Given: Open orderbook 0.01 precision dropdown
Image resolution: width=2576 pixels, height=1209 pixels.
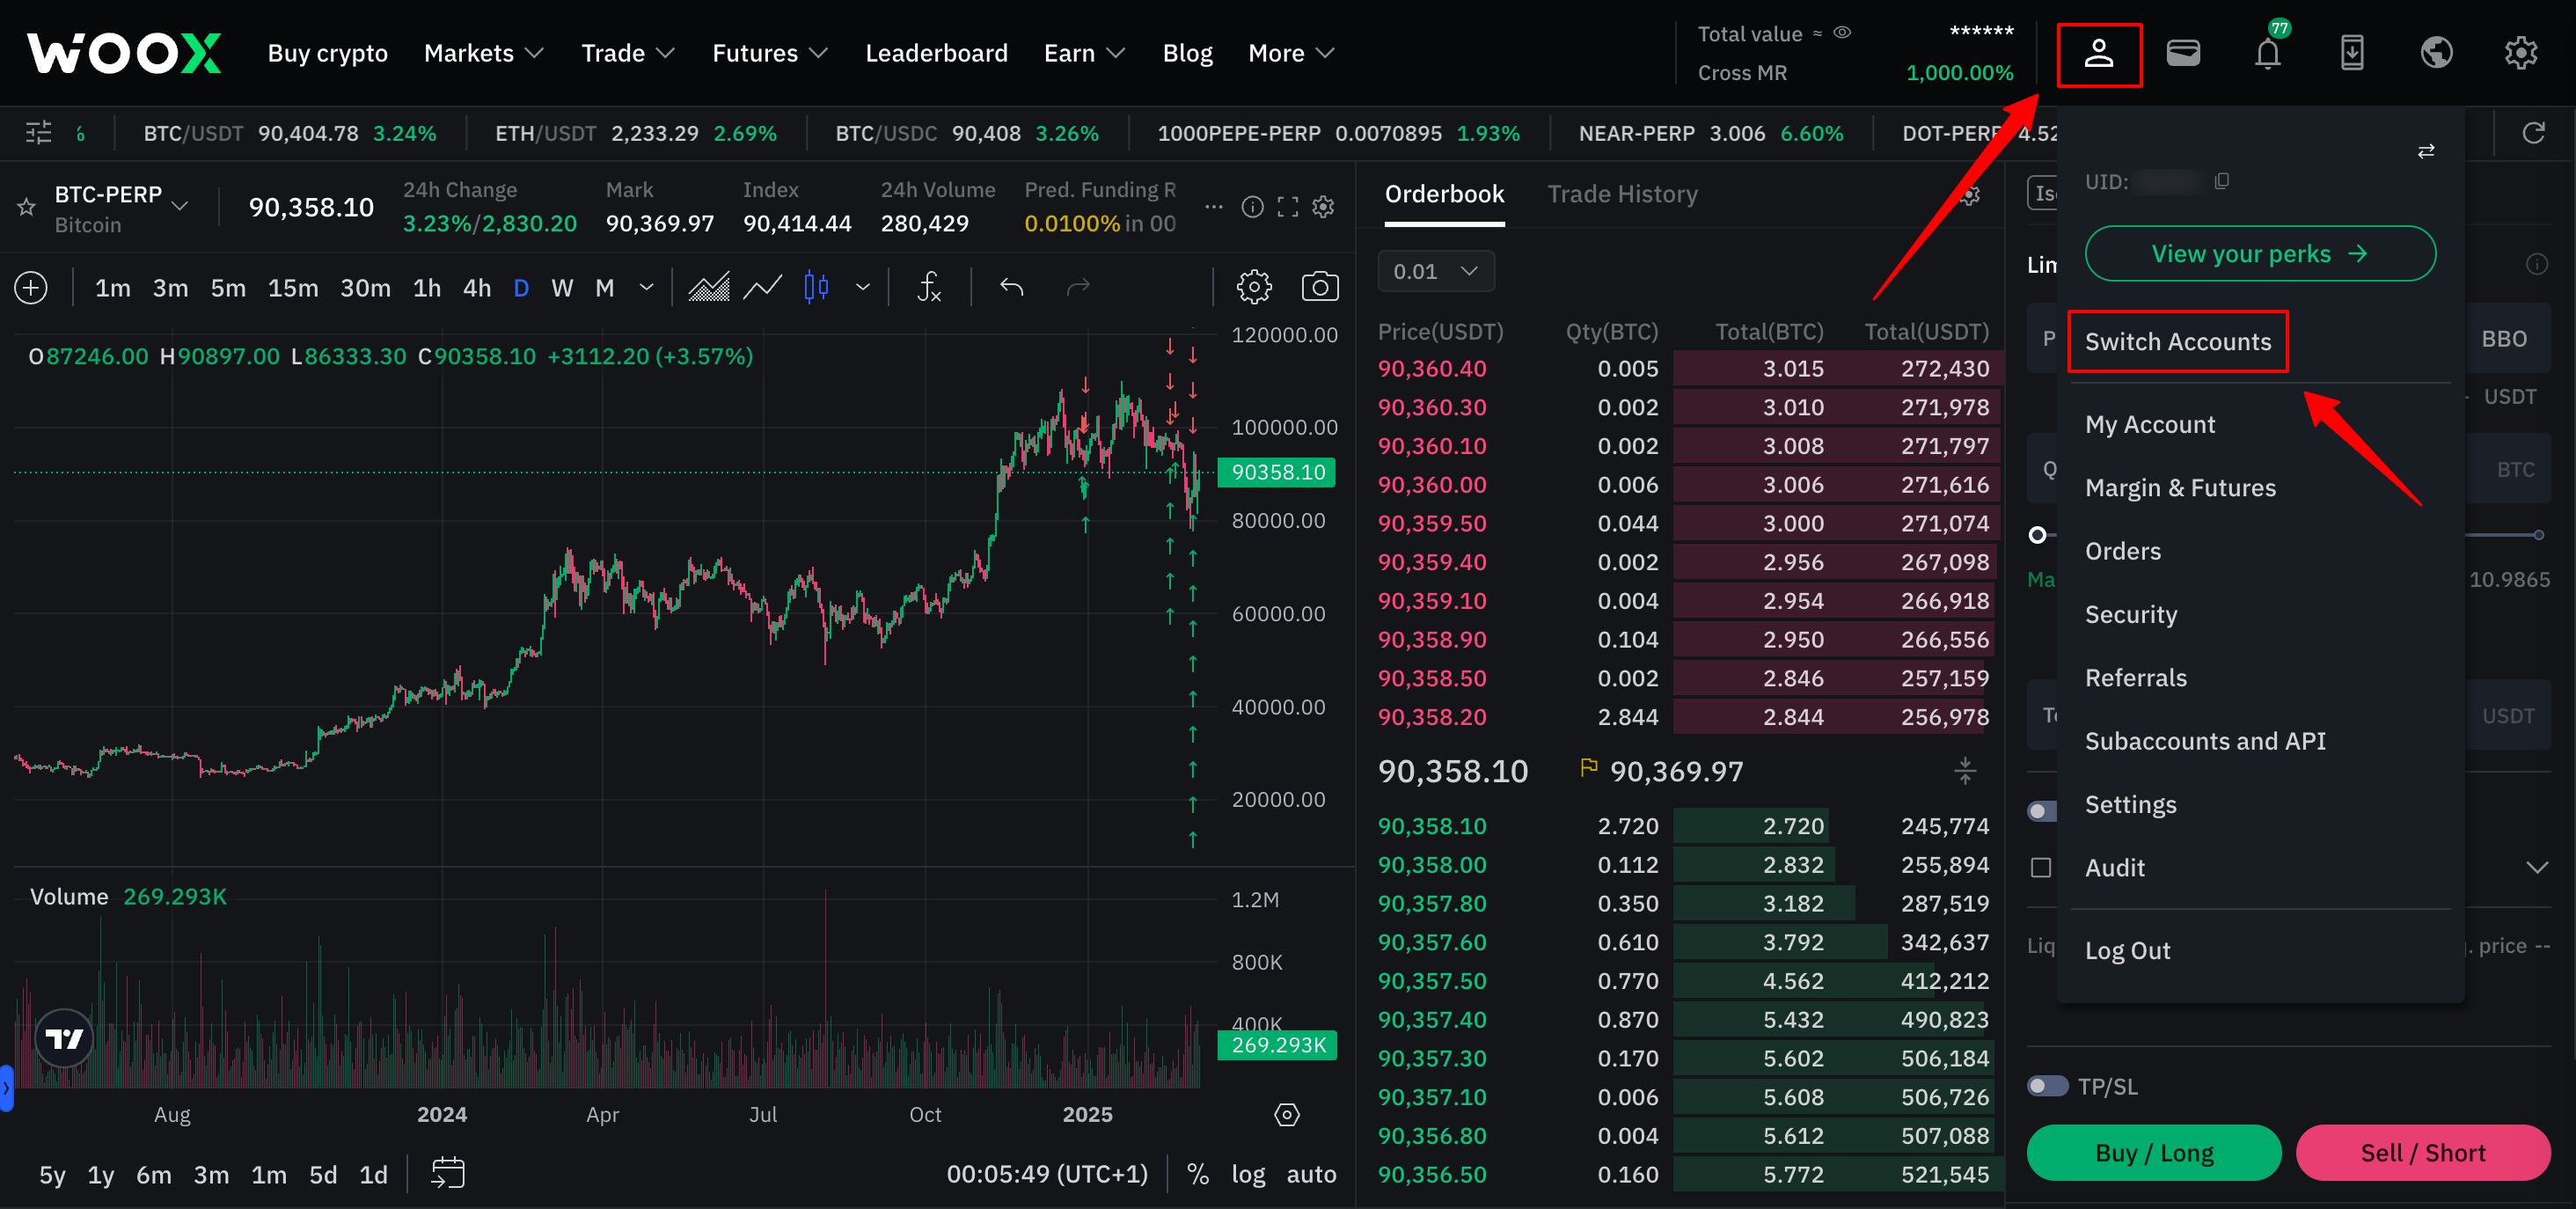Looking at the screenshot, I should point(1436,271).
